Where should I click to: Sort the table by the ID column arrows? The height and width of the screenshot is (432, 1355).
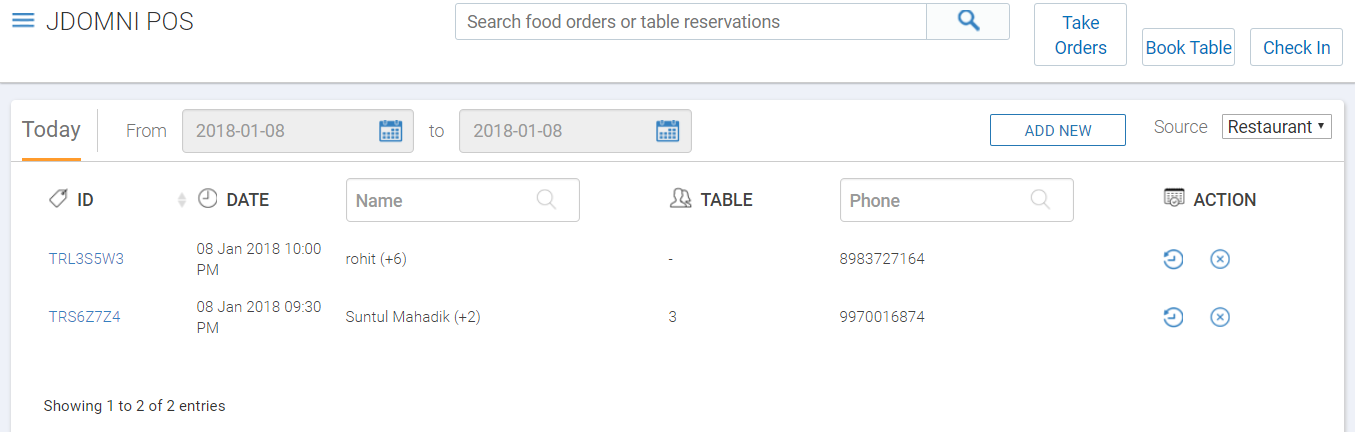tap(182, 200)
